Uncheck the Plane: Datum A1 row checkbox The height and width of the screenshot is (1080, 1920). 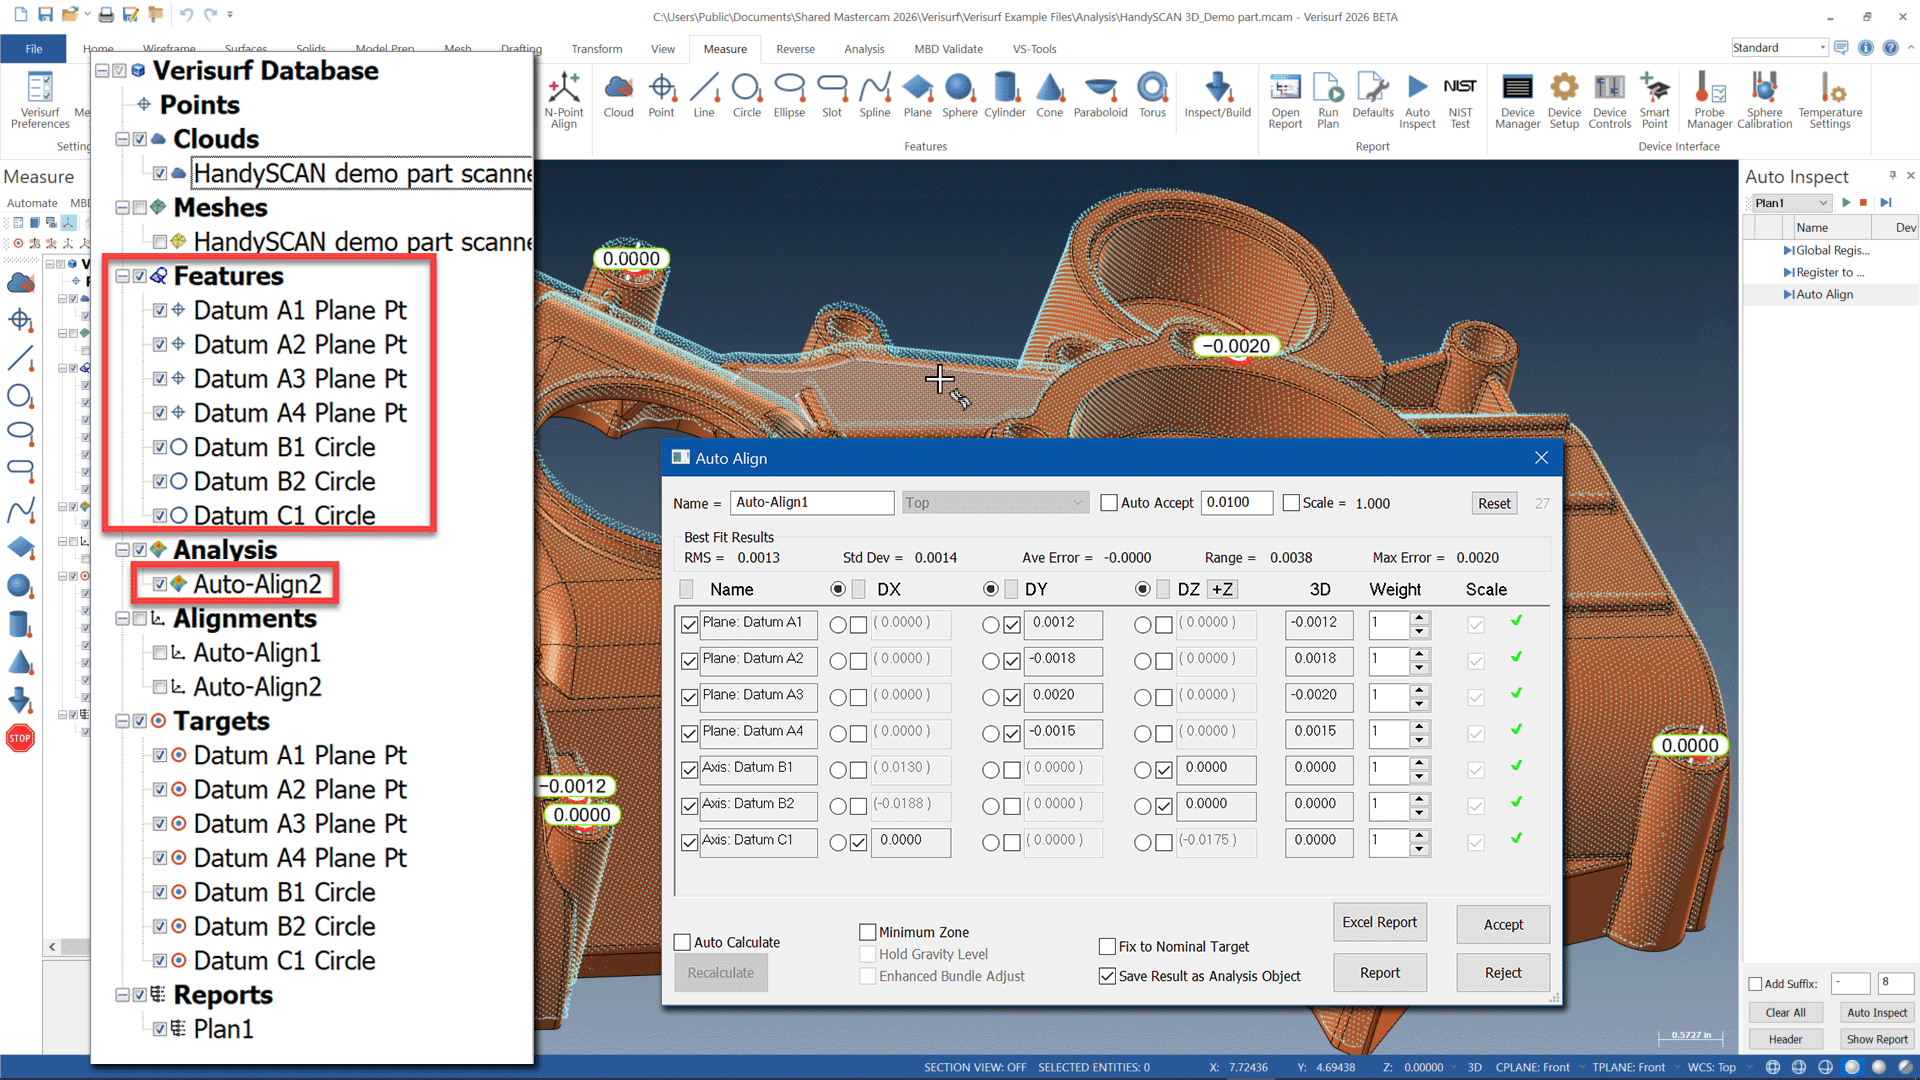coord(689,625)
